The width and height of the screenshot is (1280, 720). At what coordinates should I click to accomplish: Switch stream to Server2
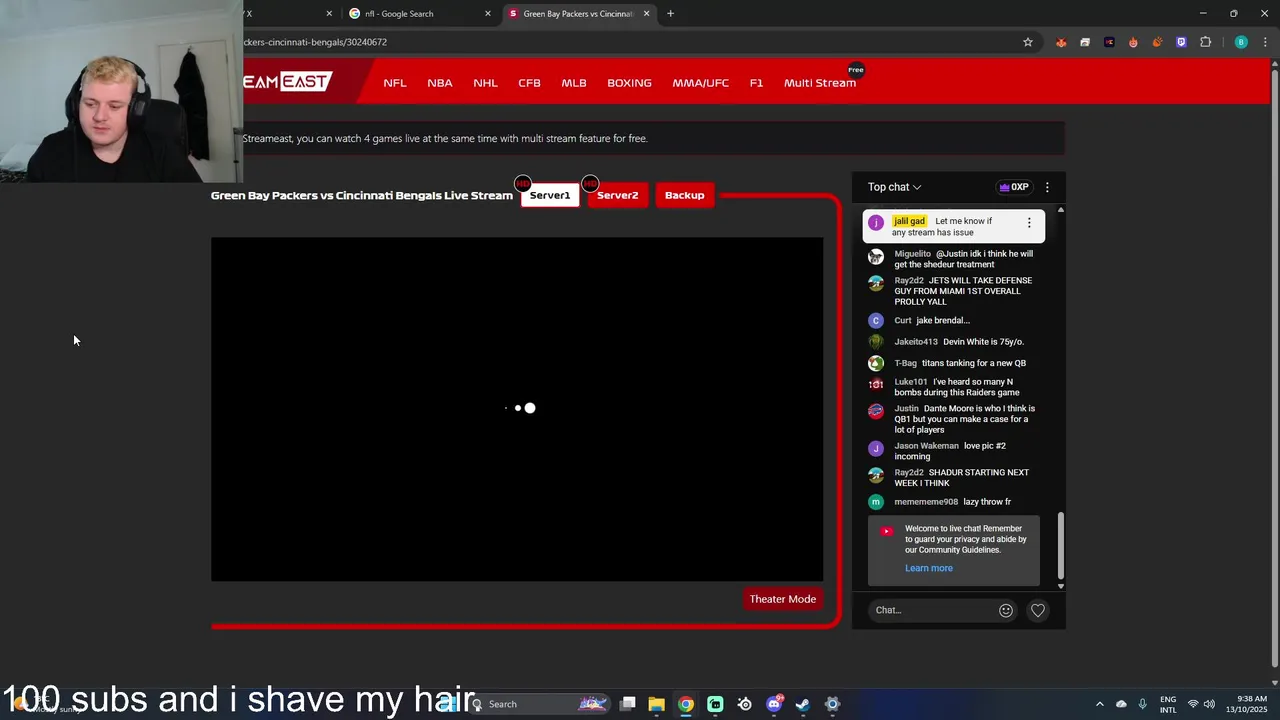coord(617,195)
